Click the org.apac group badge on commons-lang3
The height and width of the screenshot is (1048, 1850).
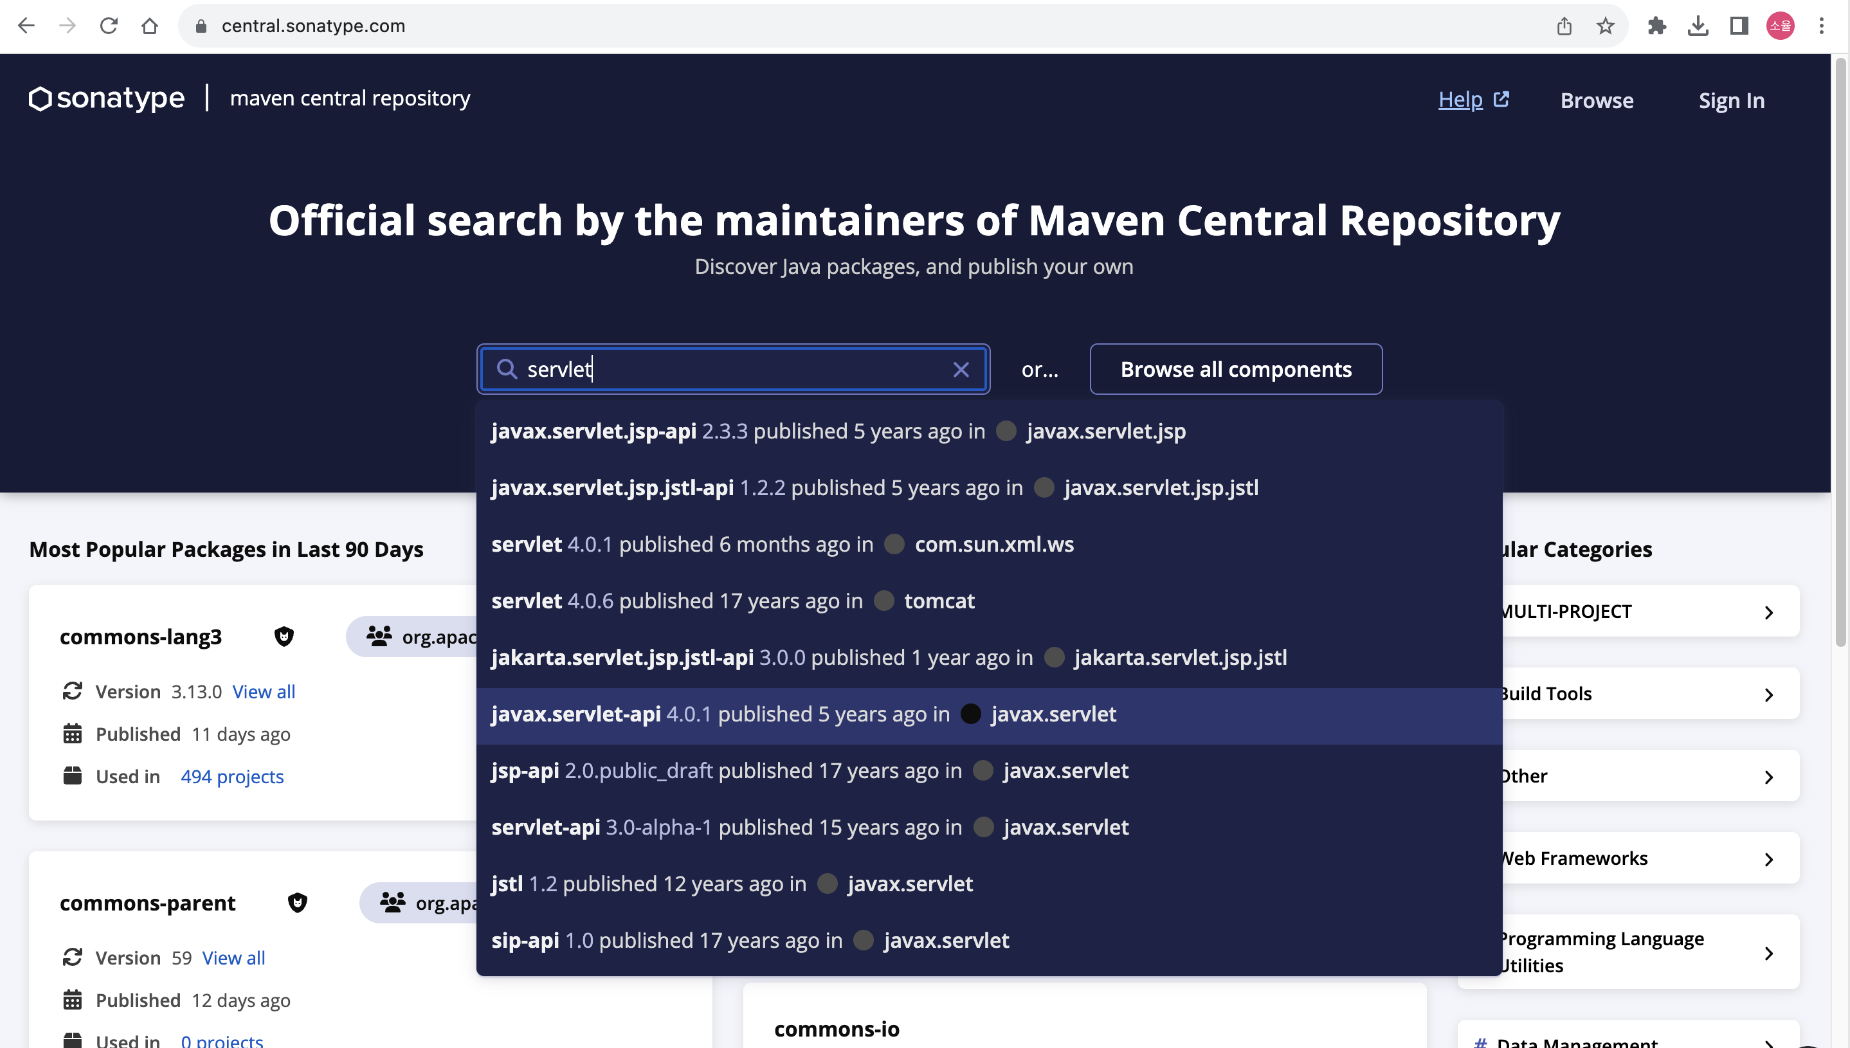pos(412,637)
